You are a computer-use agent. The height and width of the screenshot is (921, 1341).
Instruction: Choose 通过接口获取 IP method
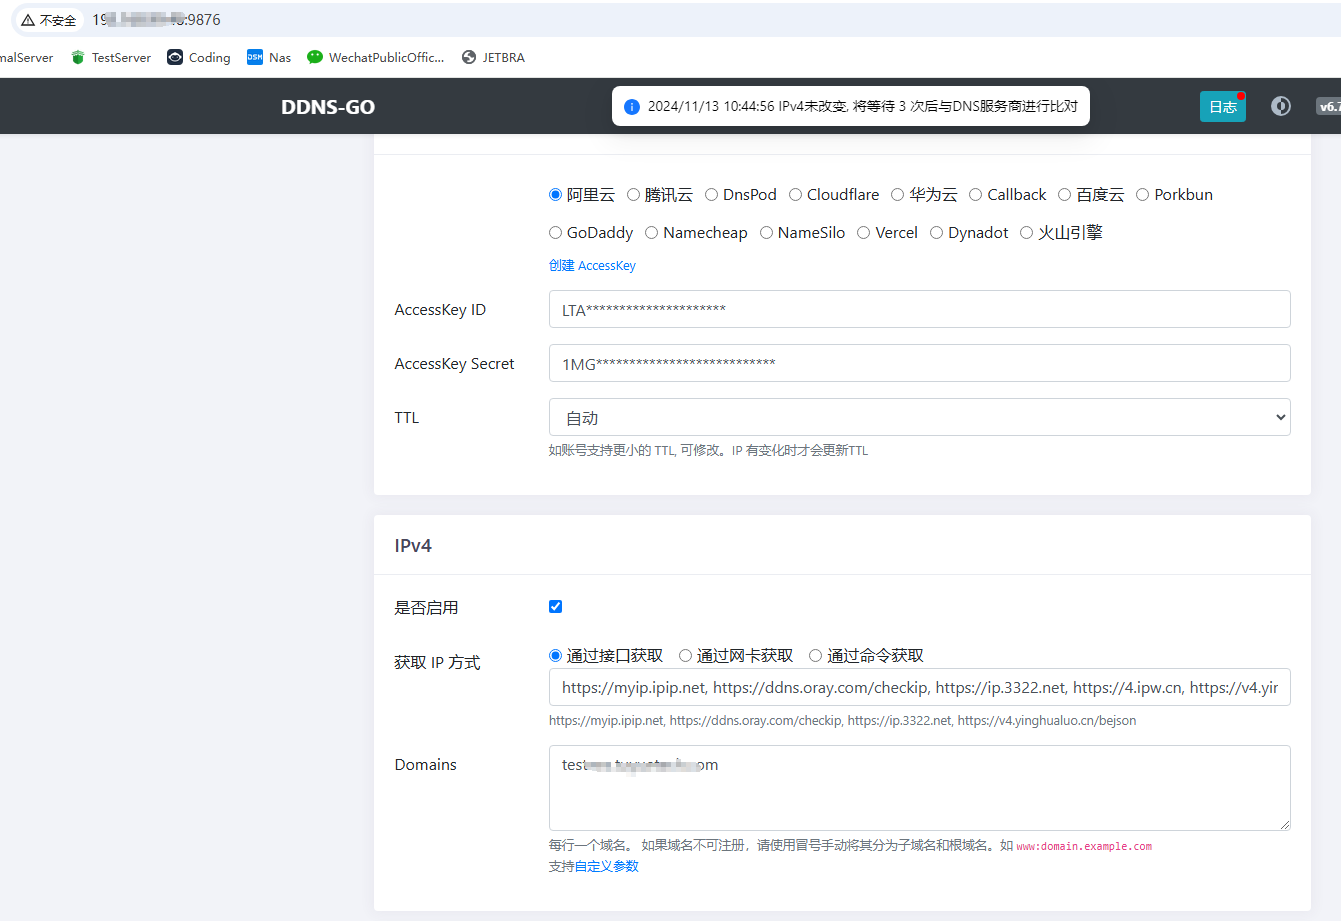pyautogui.click(x=556, y=656)
